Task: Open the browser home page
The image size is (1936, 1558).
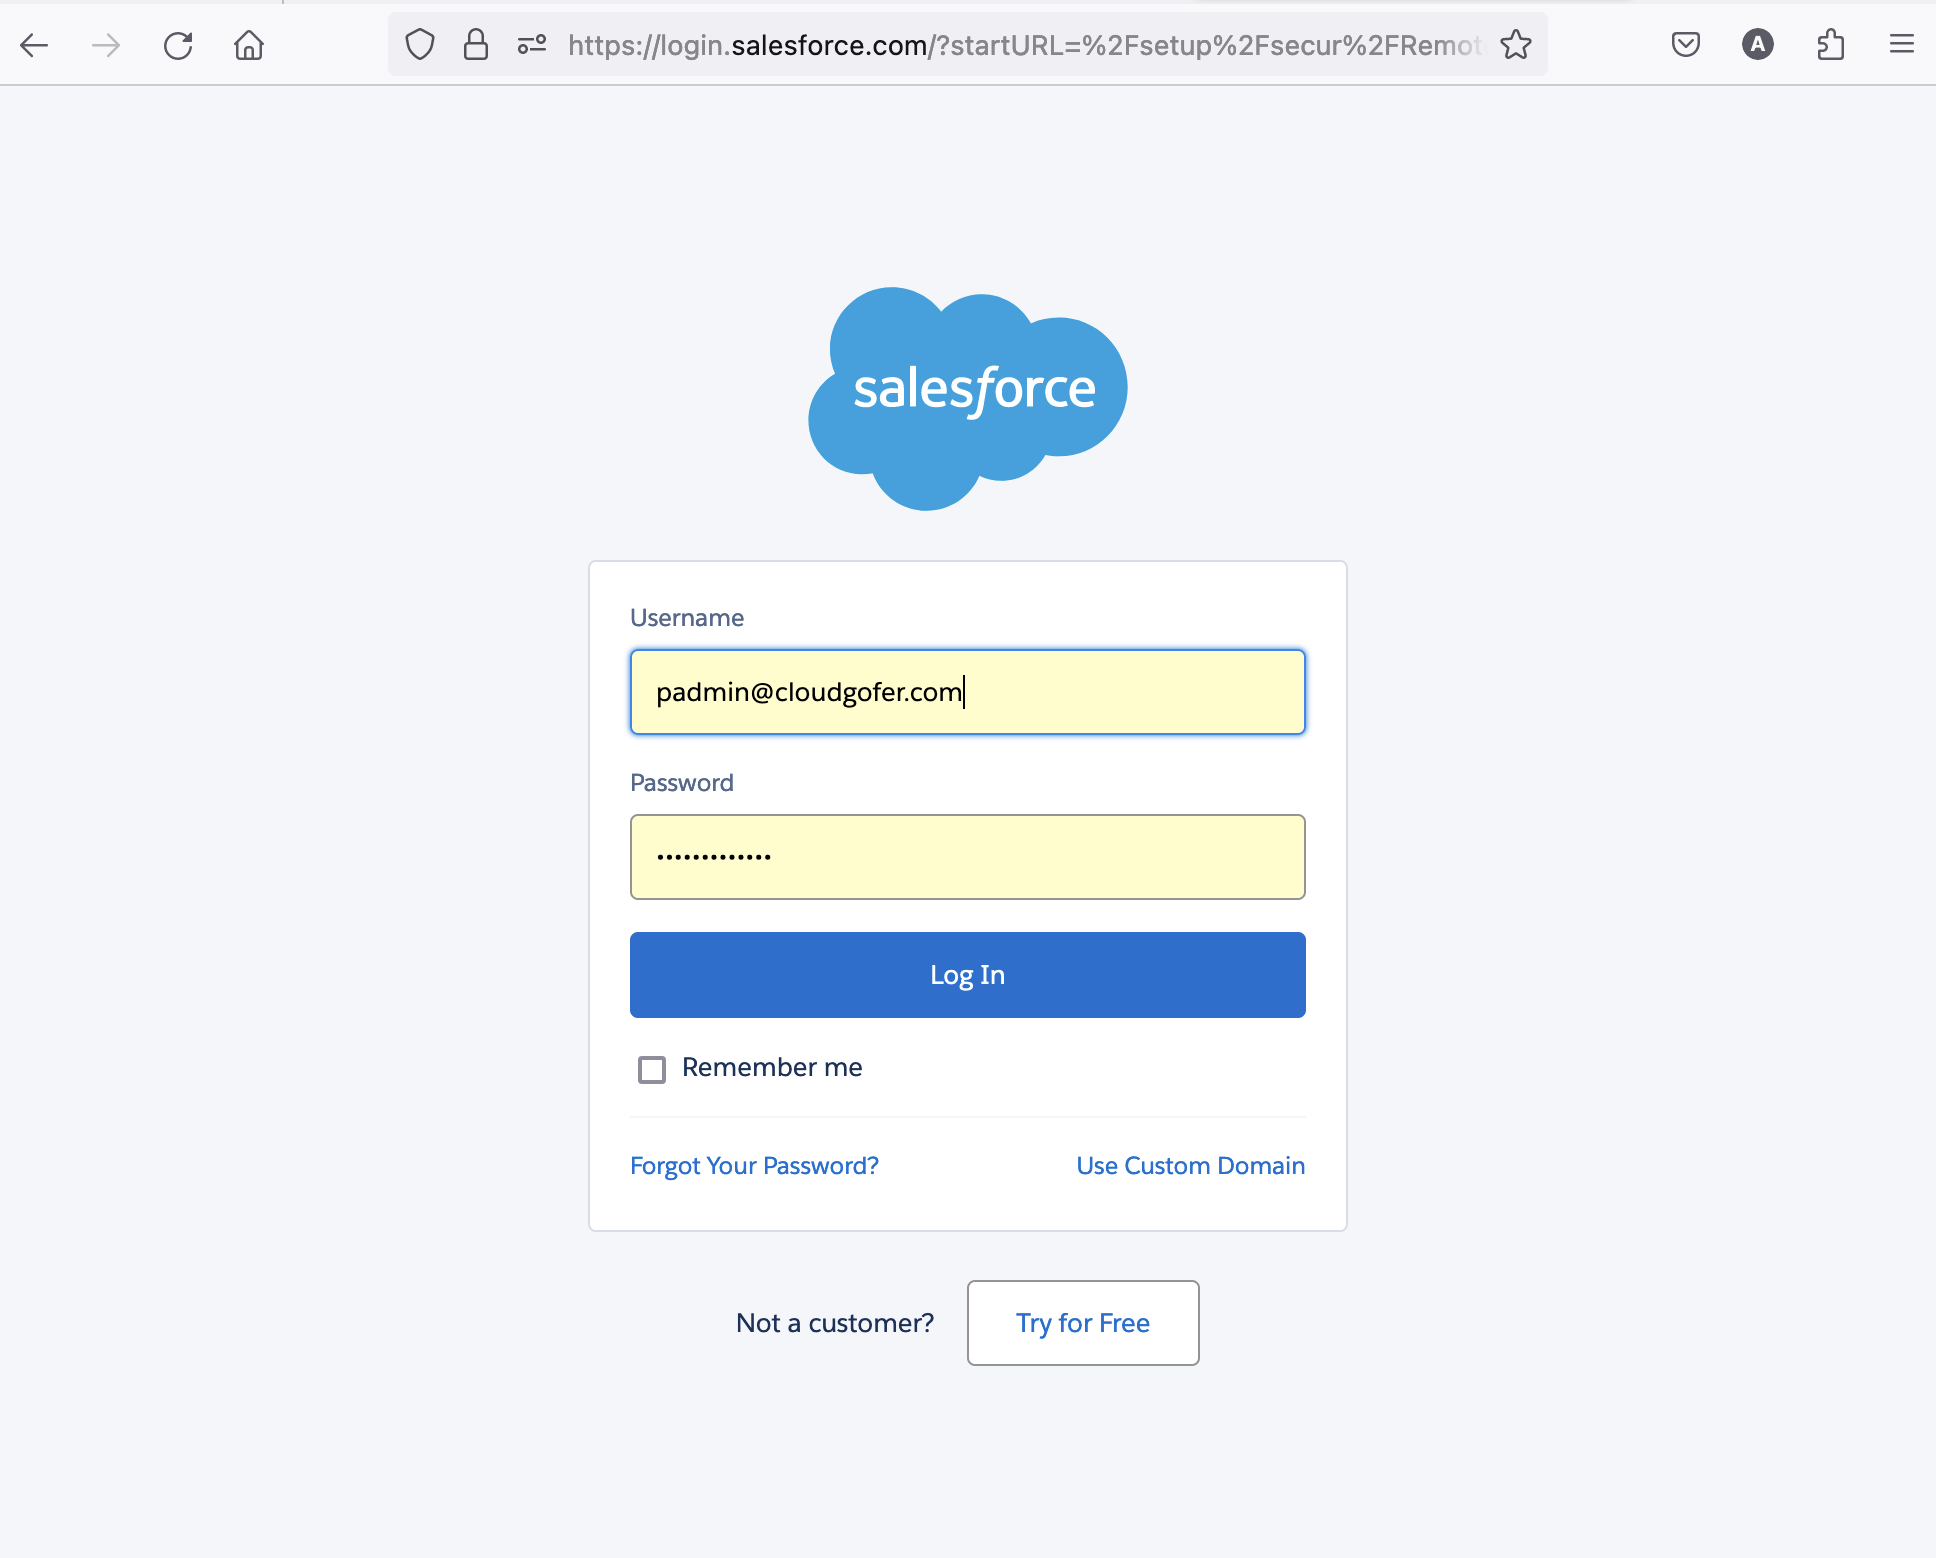Action: tap(249, 45)
